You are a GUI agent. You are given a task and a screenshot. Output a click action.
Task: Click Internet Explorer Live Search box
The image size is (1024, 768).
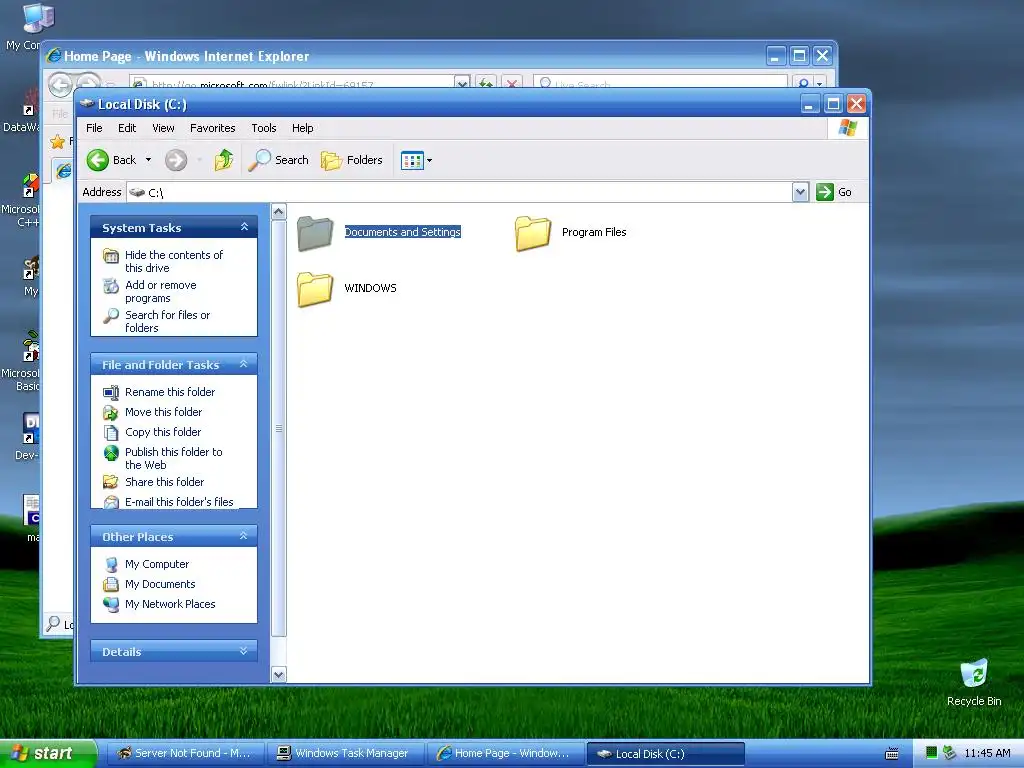coord(660,82)
